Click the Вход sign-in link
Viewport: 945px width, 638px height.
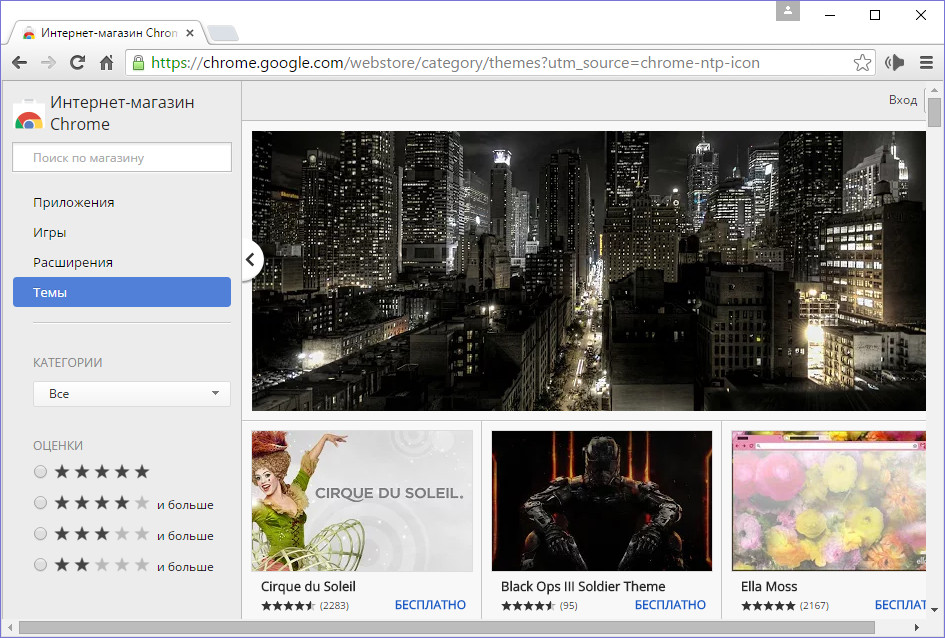pos(903,100)
